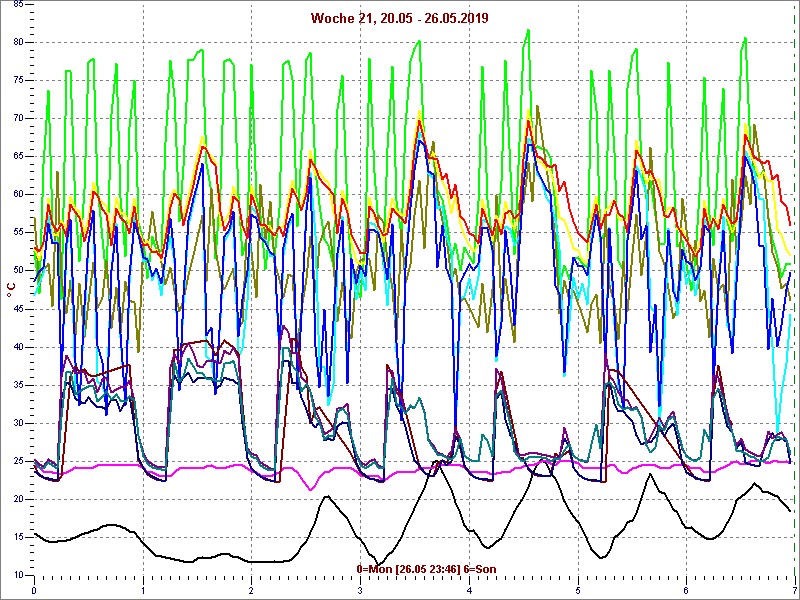Click the x-axis day label "2"
The image size is (800, 600).
click(252, 591)
